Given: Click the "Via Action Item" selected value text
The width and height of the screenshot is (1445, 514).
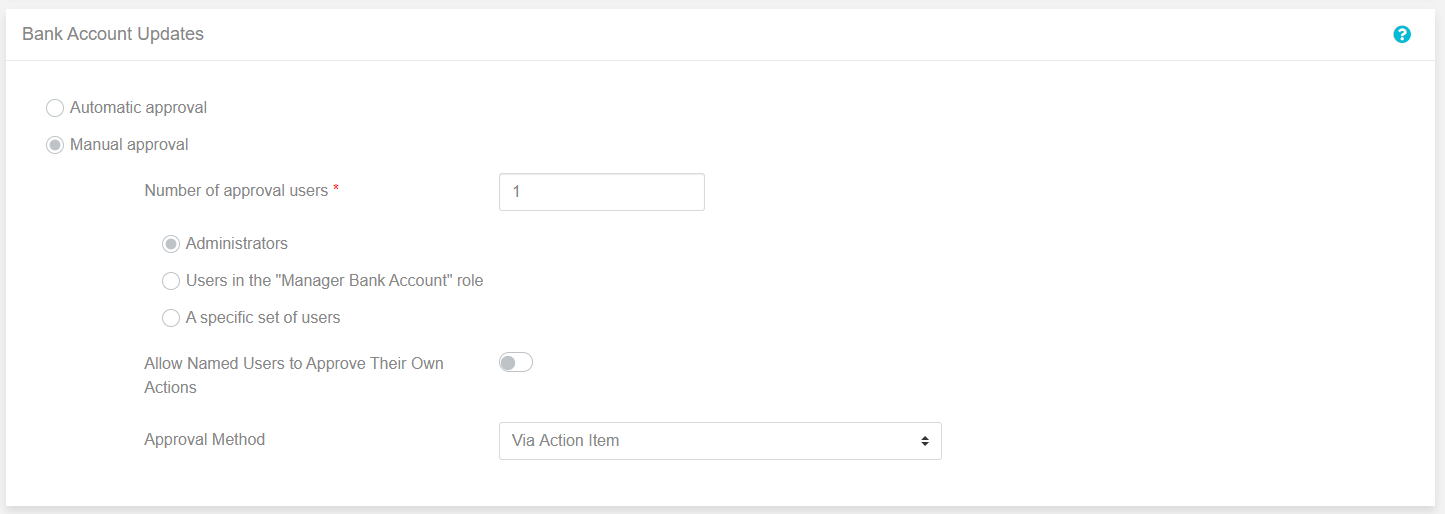Looking at the screenshot, I should [x=565, y=440].
